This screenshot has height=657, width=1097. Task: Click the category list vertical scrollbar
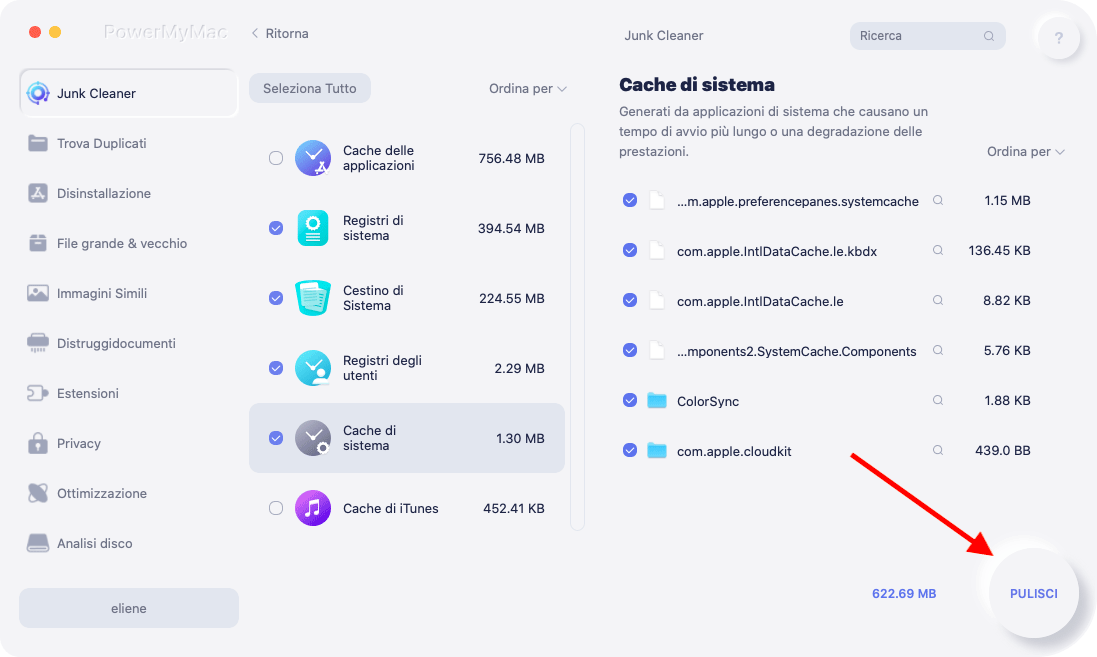click(577, 327)
